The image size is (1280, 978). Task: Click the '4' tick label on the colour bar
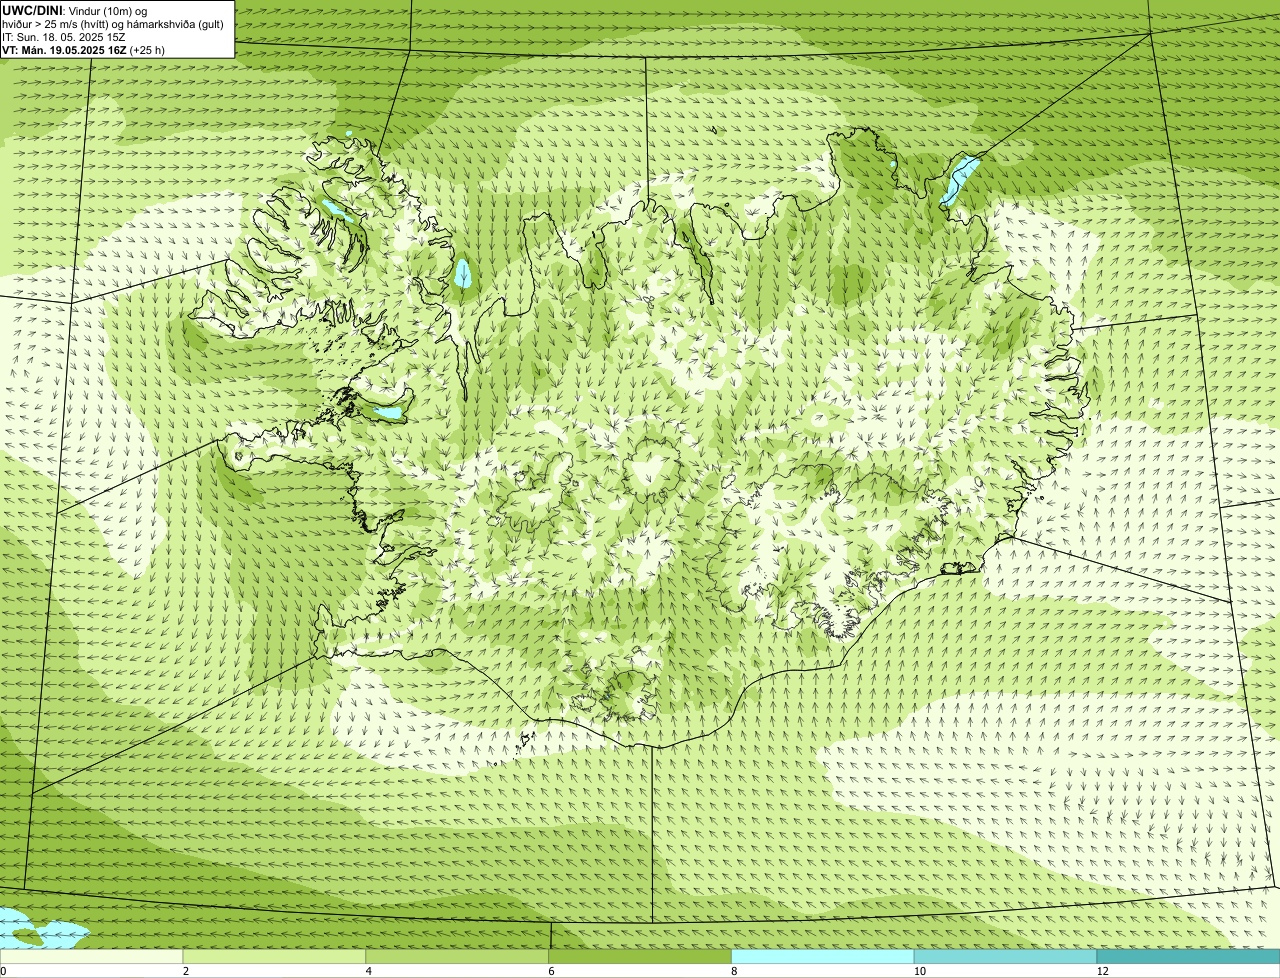[x=369, y=971]
